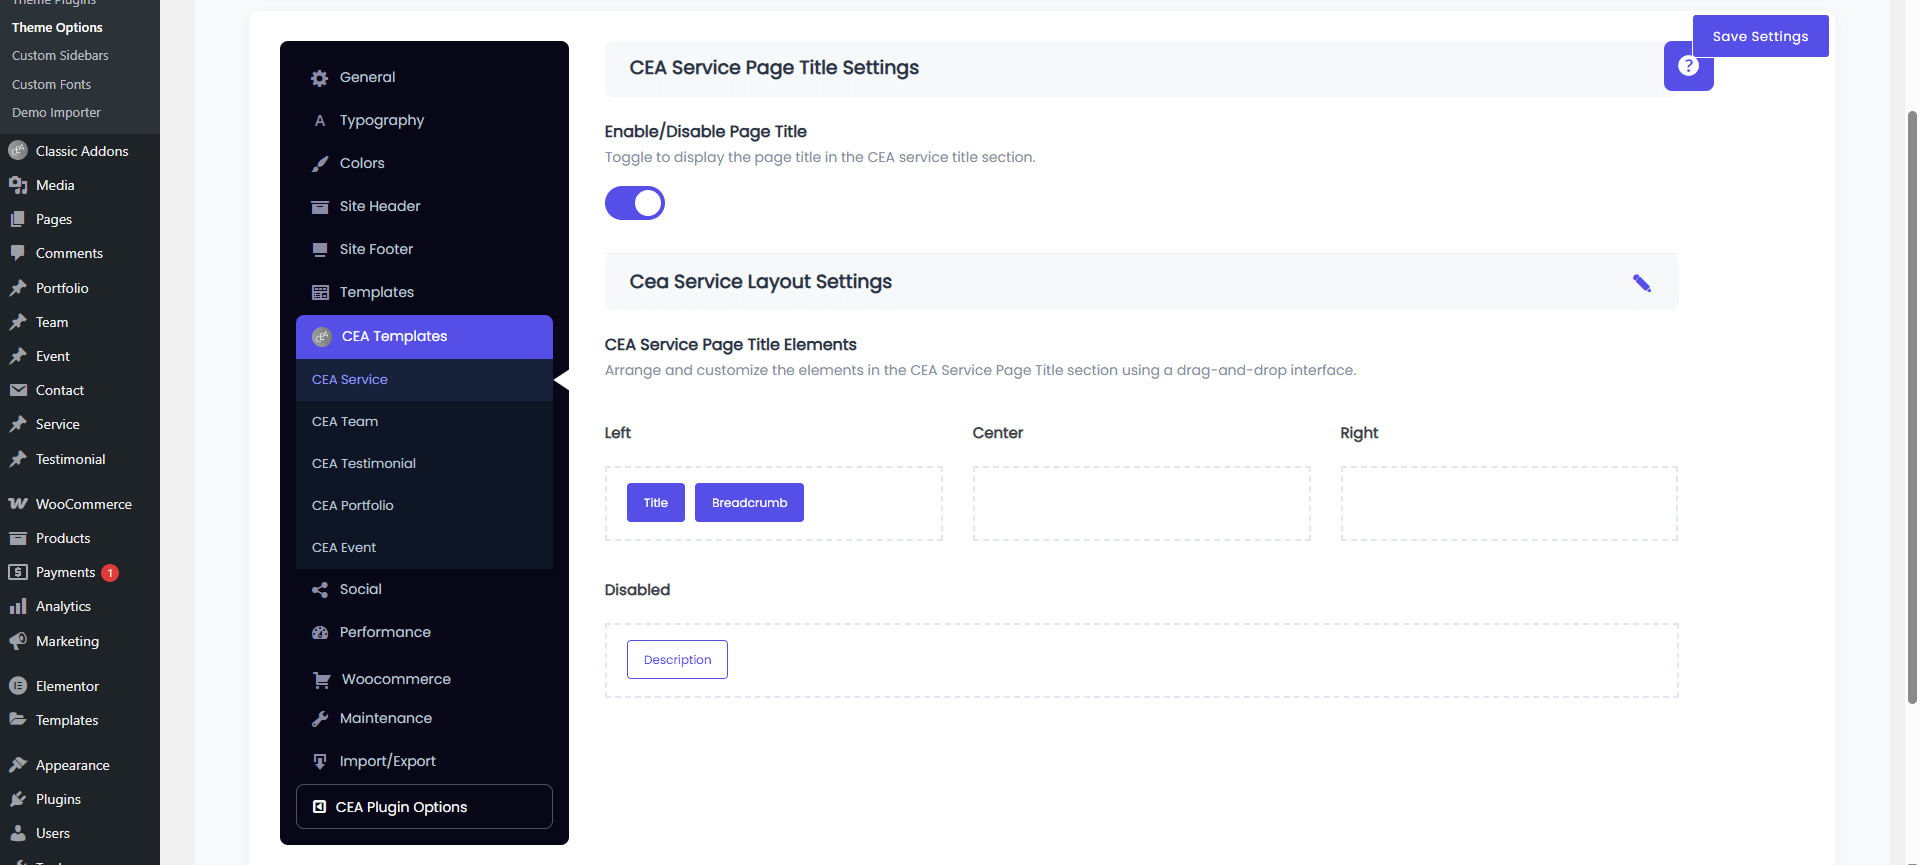
Task: Disable the Page Title toggle switch
Action: pyautogui.click(x=635, y=203)
